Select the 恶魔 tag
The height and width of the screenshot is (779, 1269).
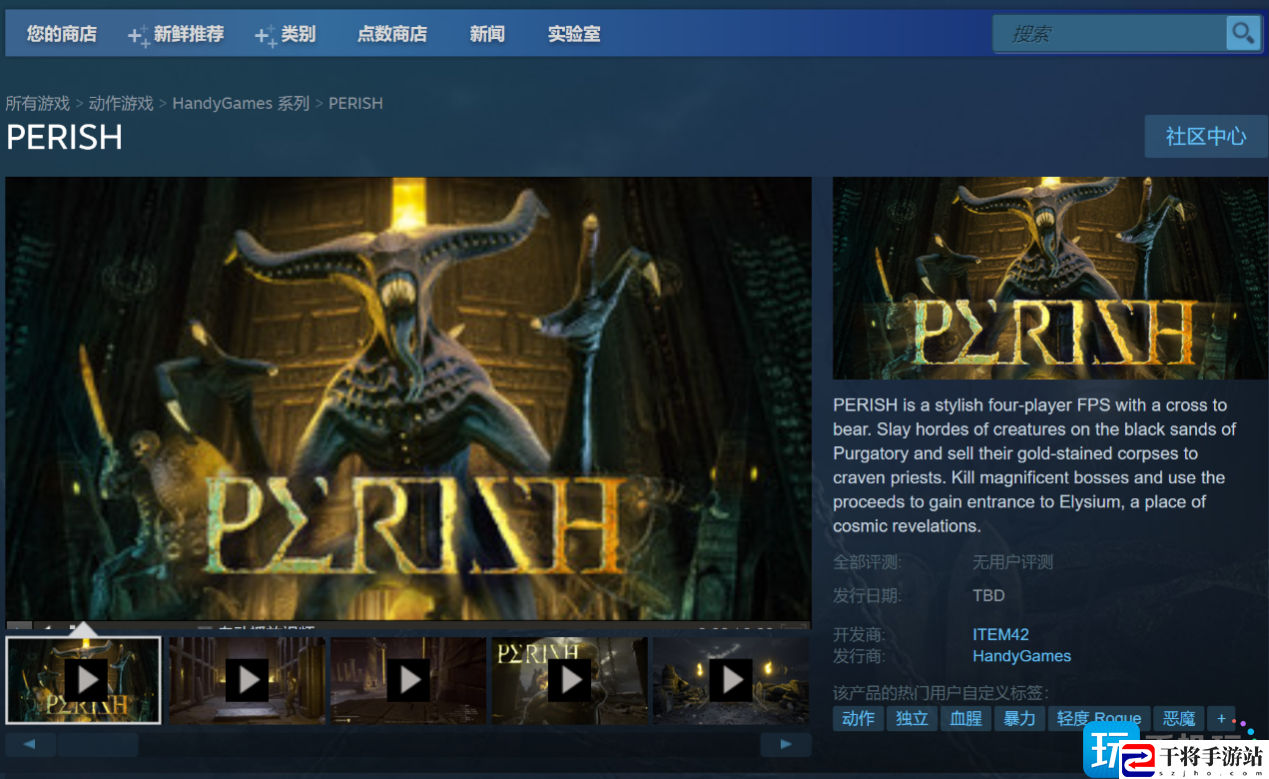point(1179,718)
